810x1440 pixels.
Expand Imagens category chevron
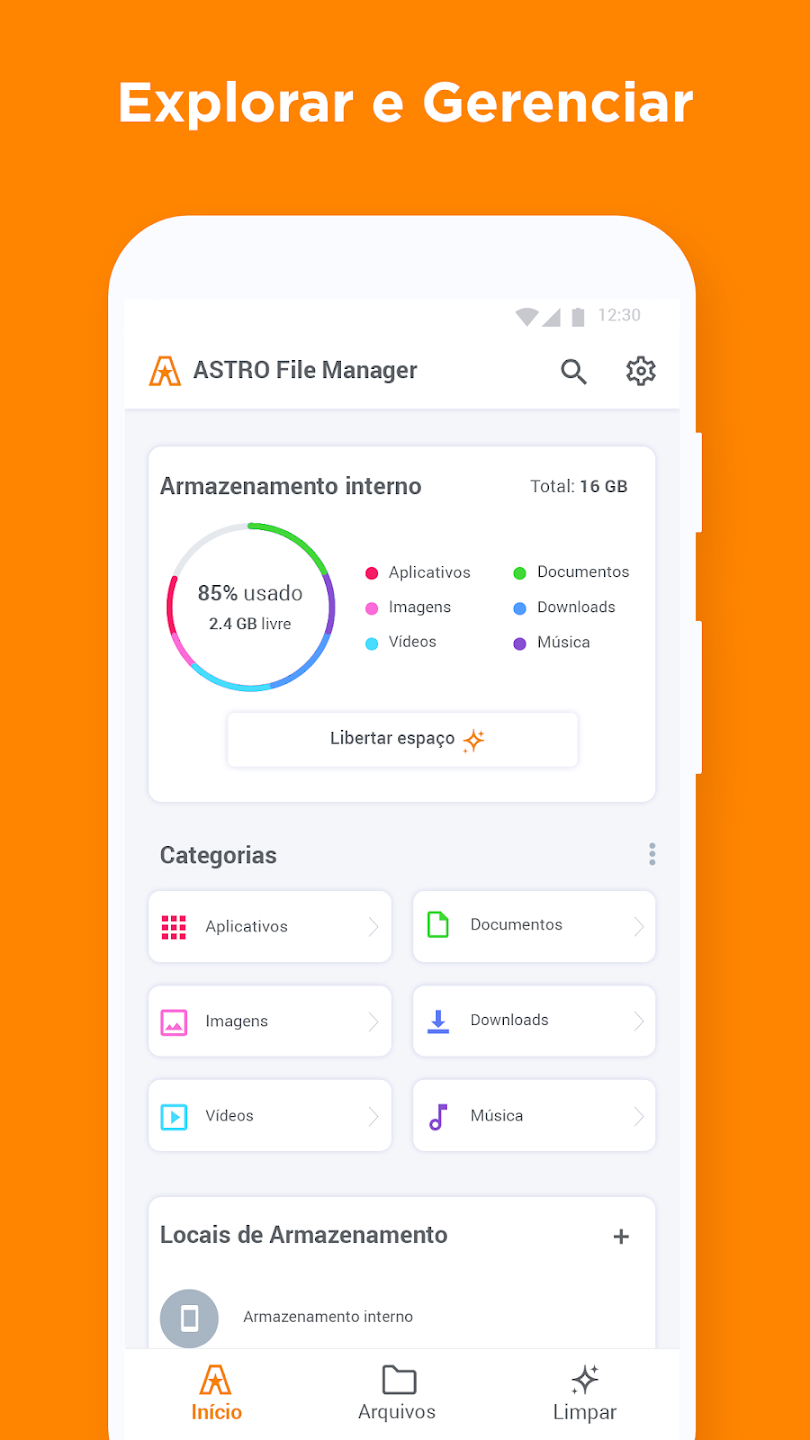point(374,1022)
